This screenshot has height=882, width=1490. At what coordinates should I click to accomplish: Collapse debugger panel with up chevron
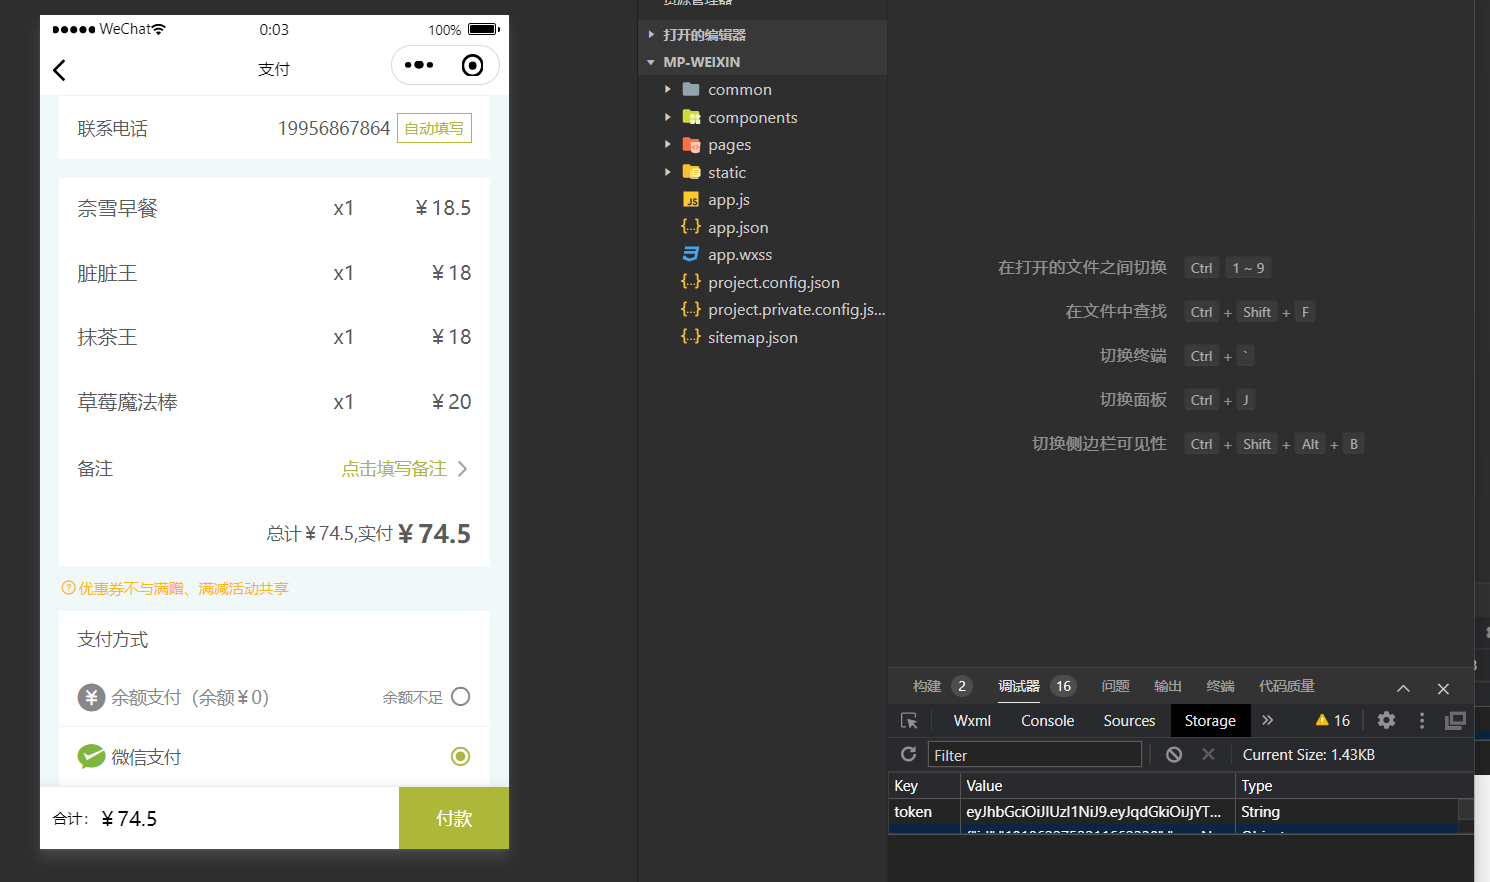pyautogui.click(x=1403, y=688)
